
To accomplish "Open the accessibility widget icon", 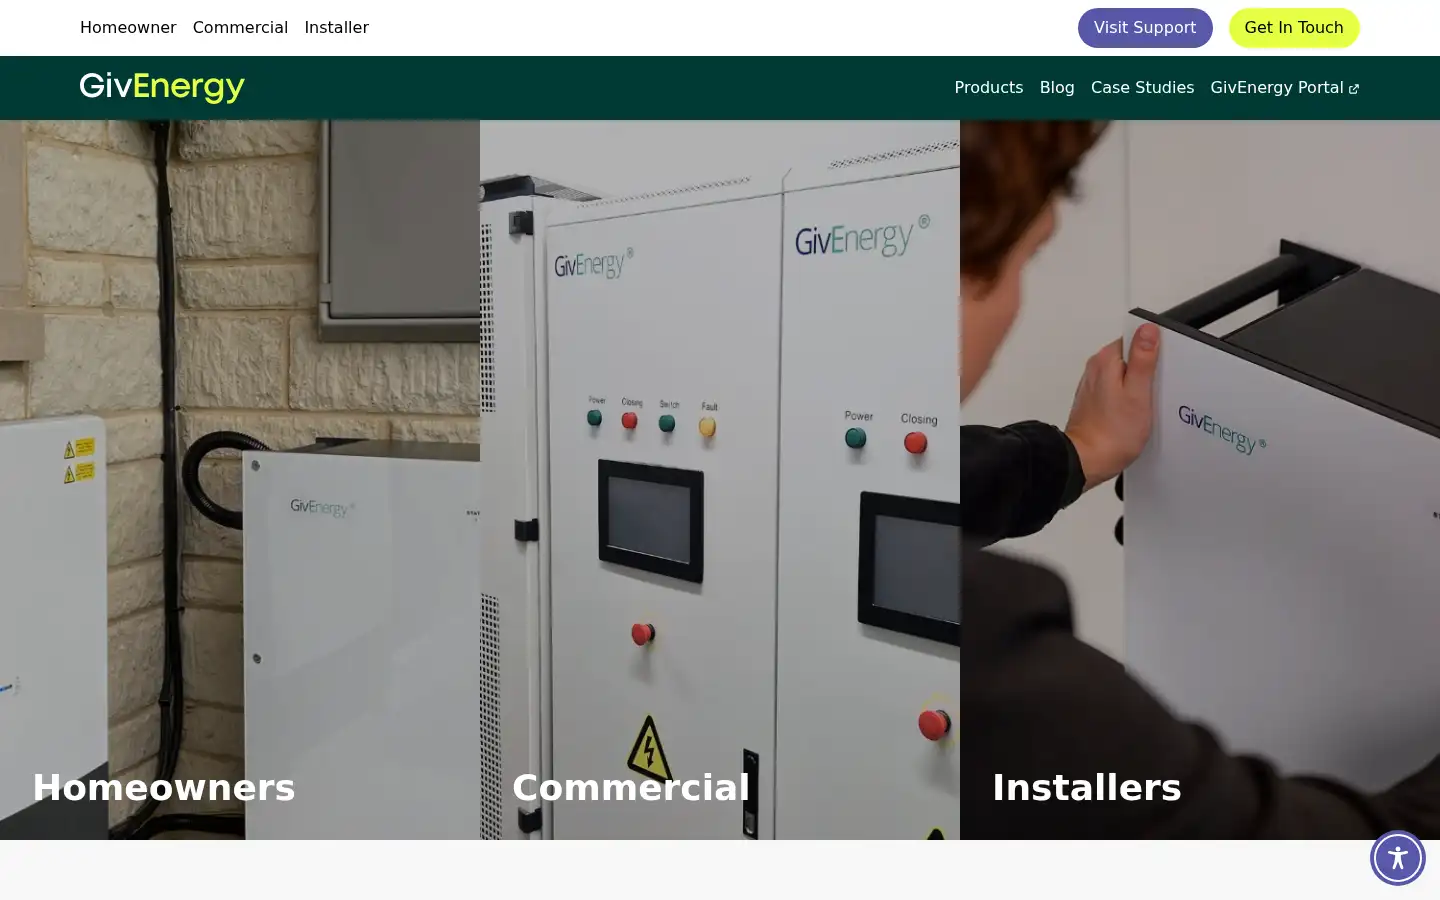I will [1397, 858].
